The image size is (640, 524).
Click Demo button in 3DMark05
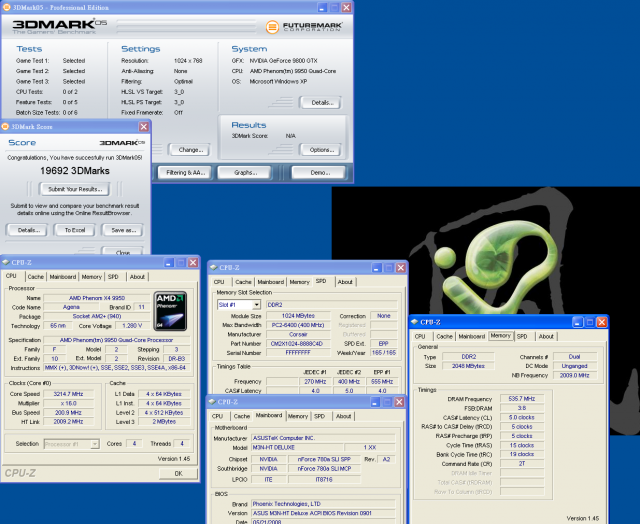point(319,173)
